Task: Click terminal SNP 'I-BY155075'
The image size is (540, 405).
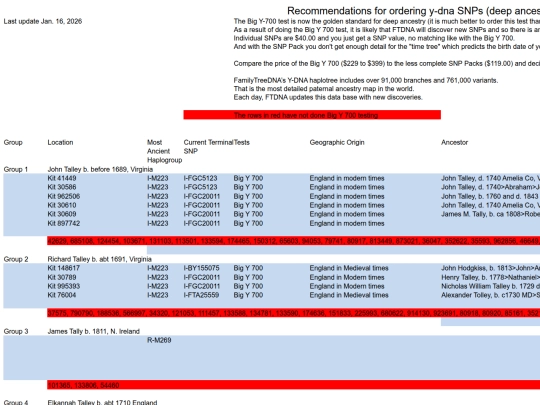Action: point(202,268)
